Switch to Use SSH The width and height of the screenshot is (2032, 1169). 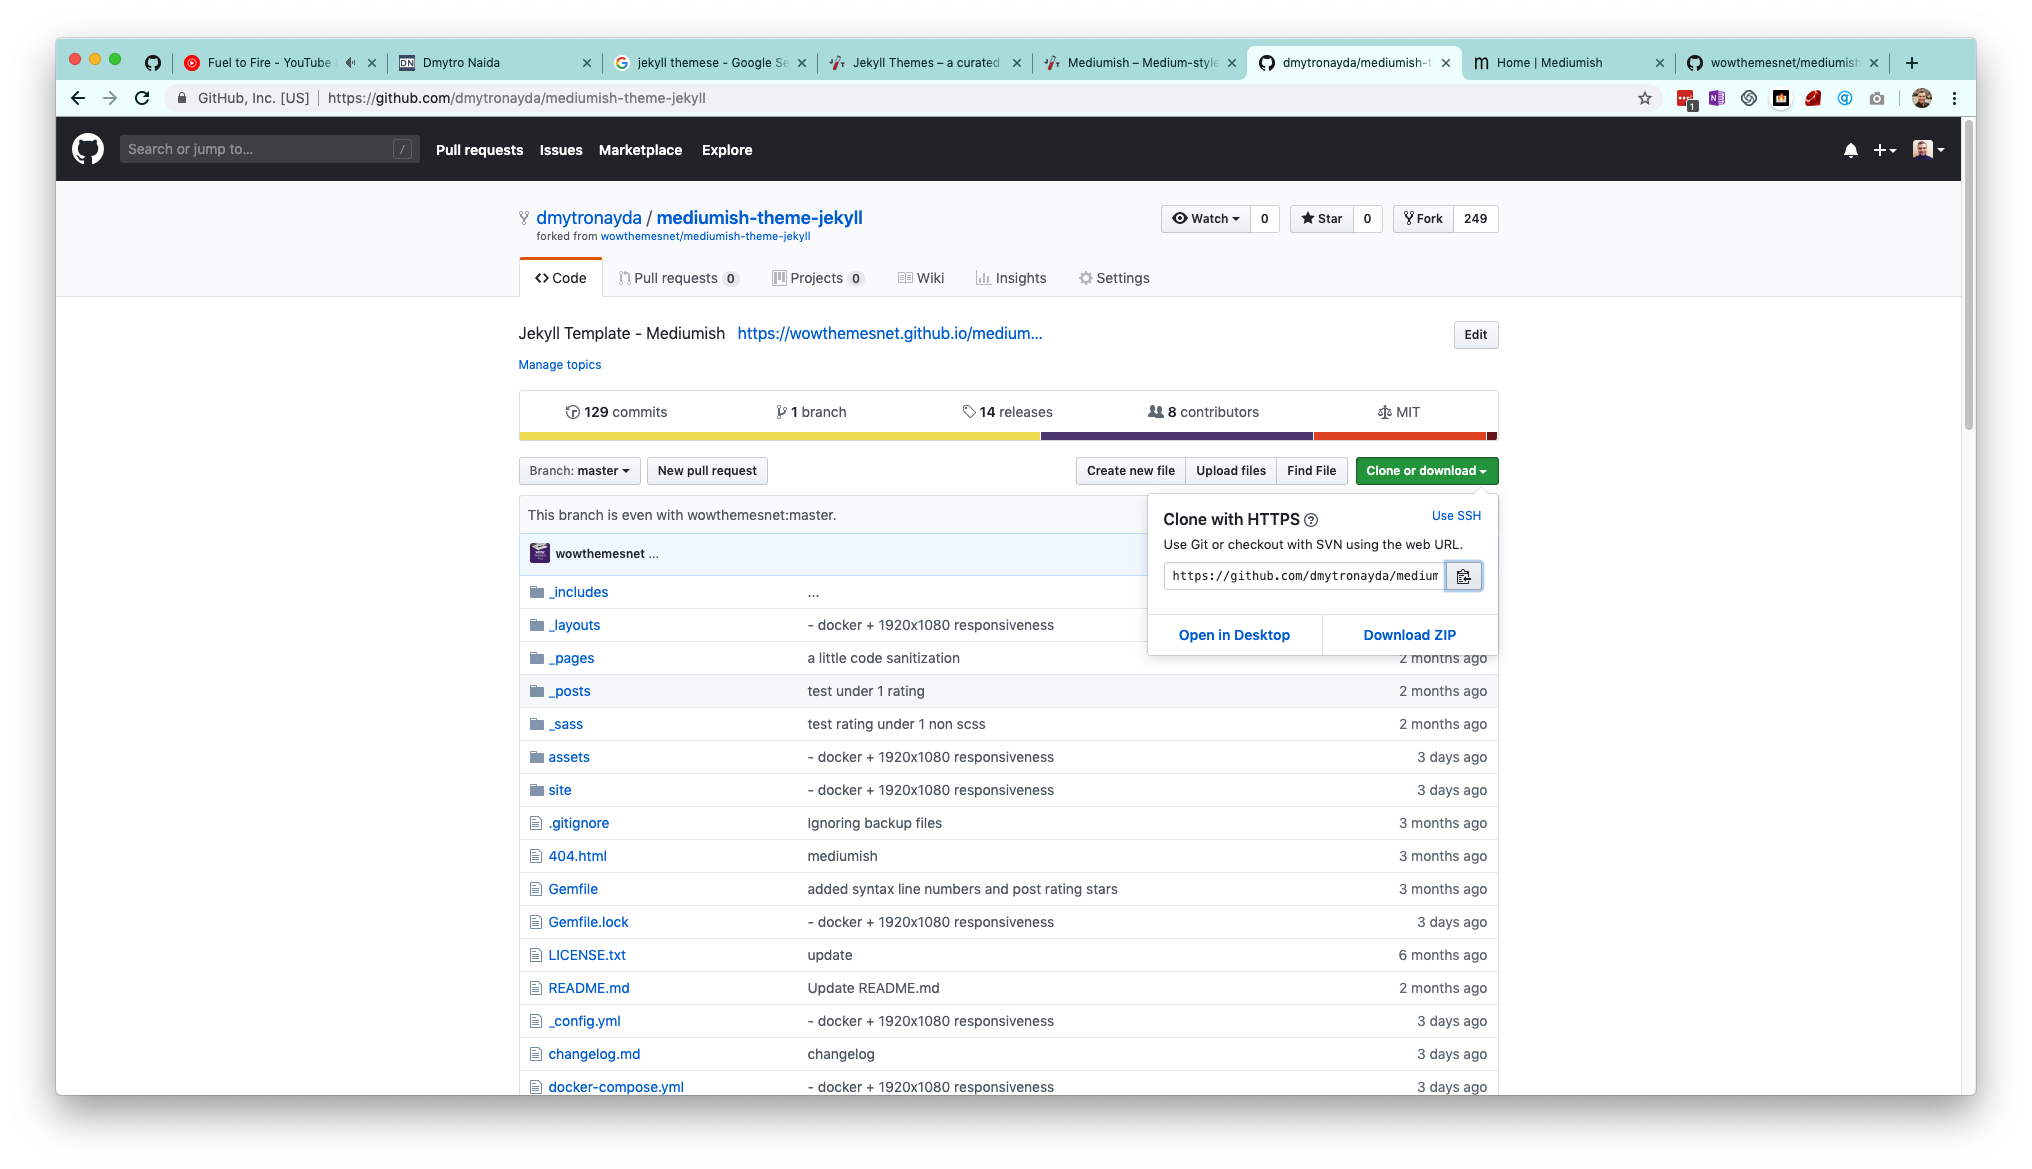pyautogui.click(x=1456, y=516)
